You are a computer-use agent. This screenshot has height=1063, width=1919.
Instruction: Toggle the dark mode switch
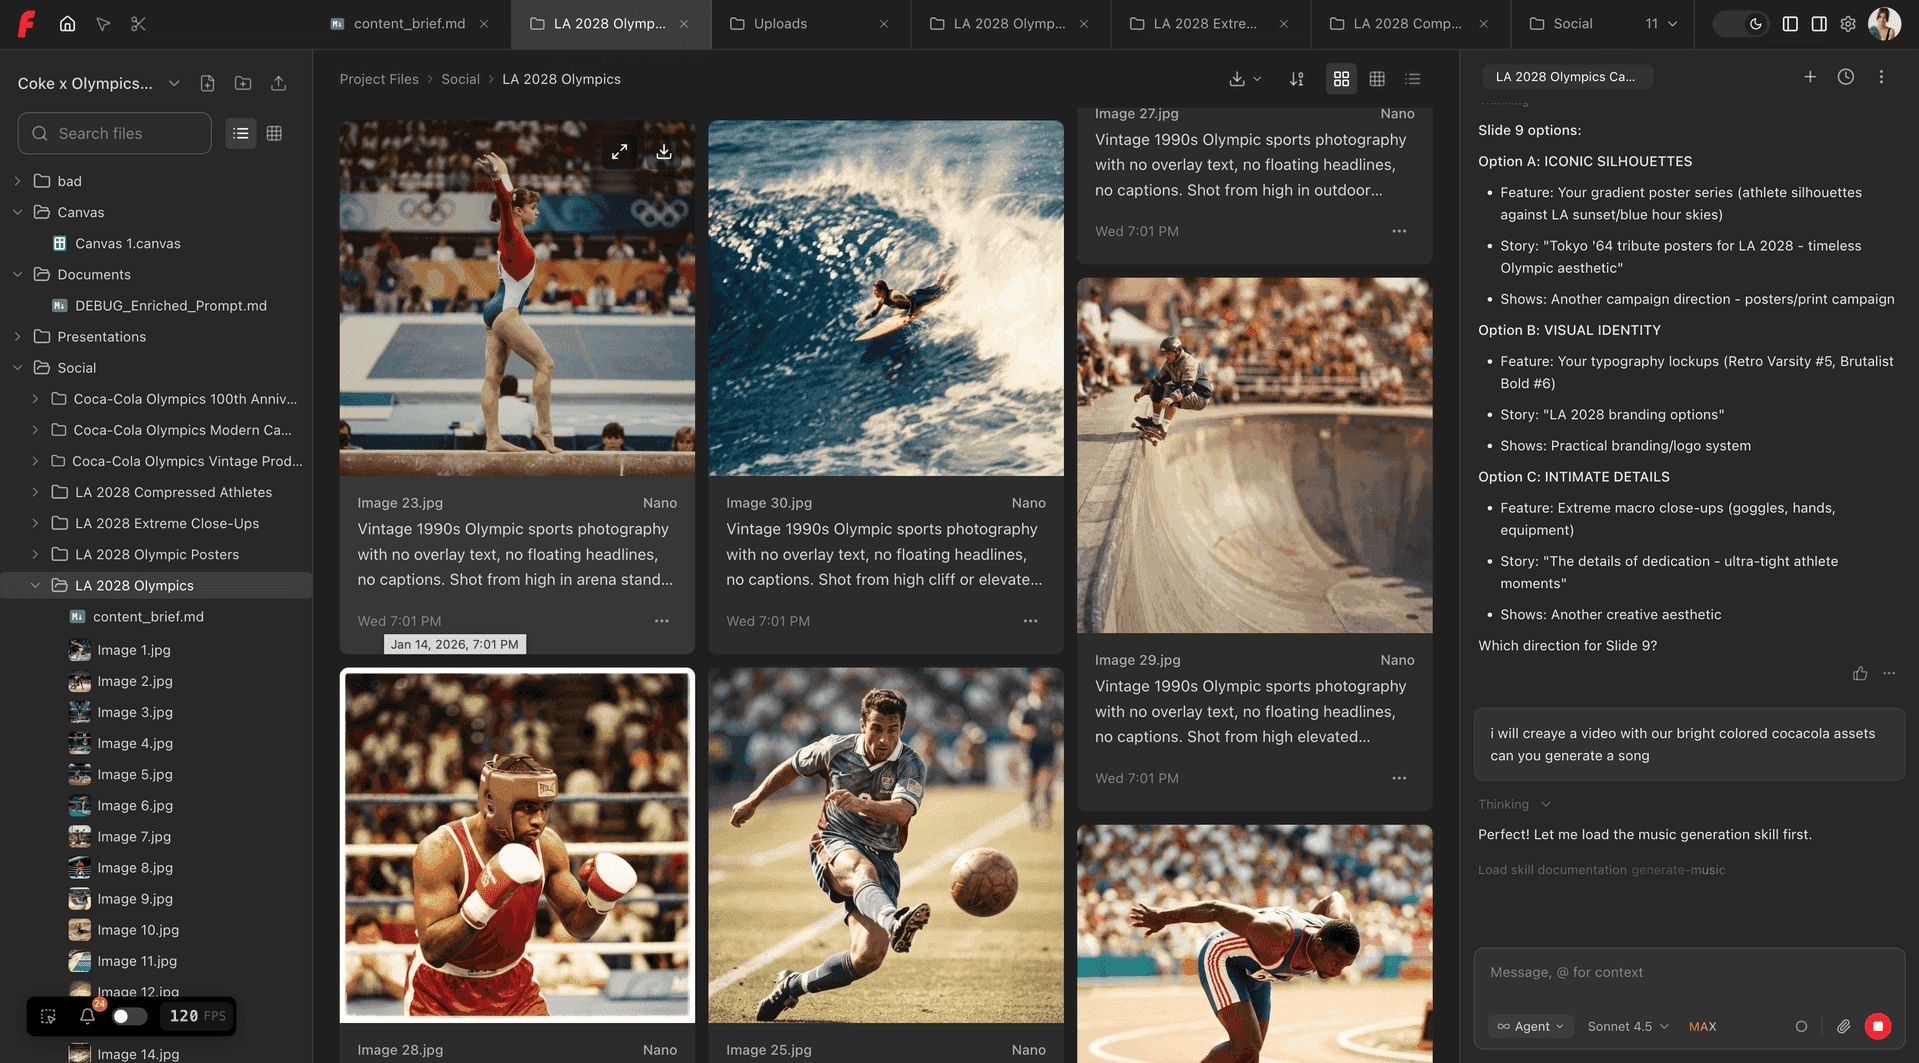(x=1741, y=24)
